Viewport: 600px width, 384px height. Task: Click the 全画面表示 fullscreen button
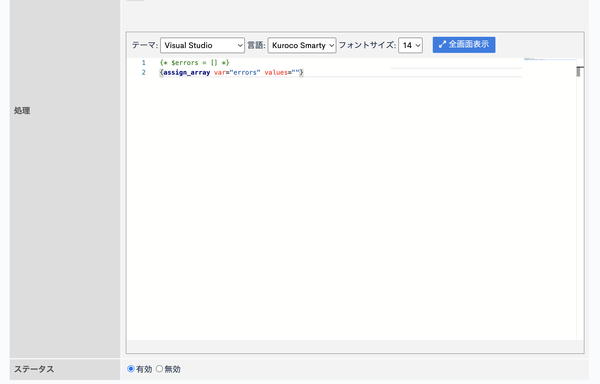tap(464, 44)
